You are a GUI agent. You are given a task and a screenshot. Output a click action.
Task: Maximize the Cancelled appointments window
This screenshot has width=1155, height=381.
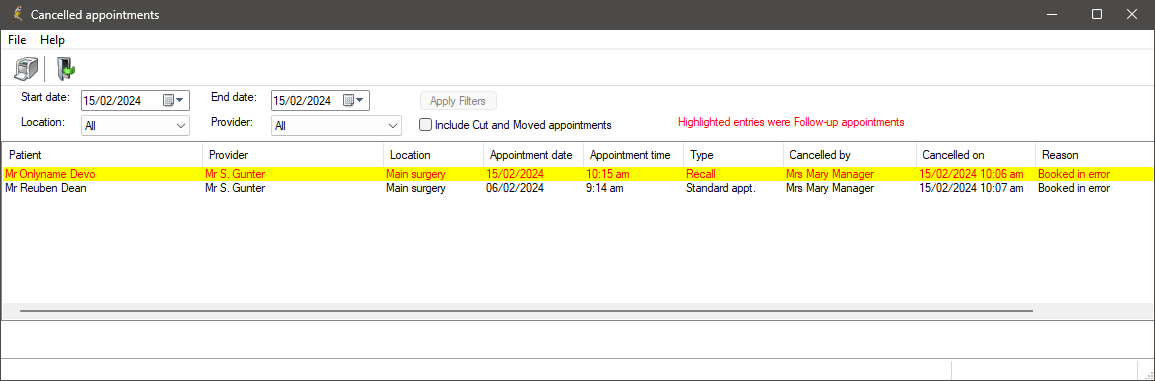point(1097,14)
